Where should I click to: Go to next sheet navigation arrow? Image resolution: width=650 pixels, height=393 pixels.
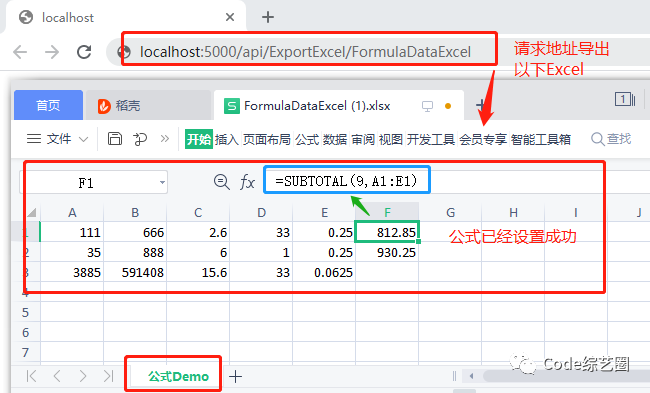[x=83, y=376]
